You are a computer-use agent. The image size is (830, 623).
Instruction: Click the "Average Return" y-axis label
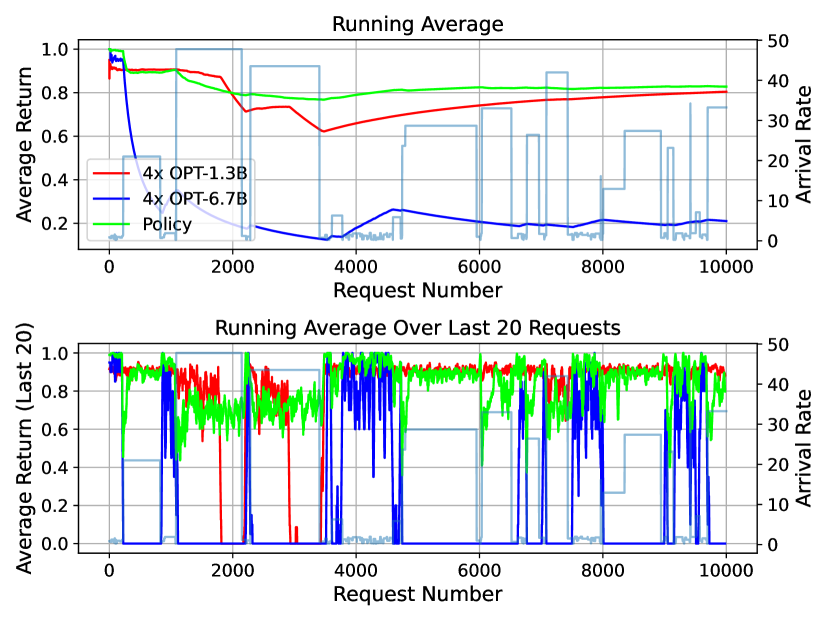point(24,145)
